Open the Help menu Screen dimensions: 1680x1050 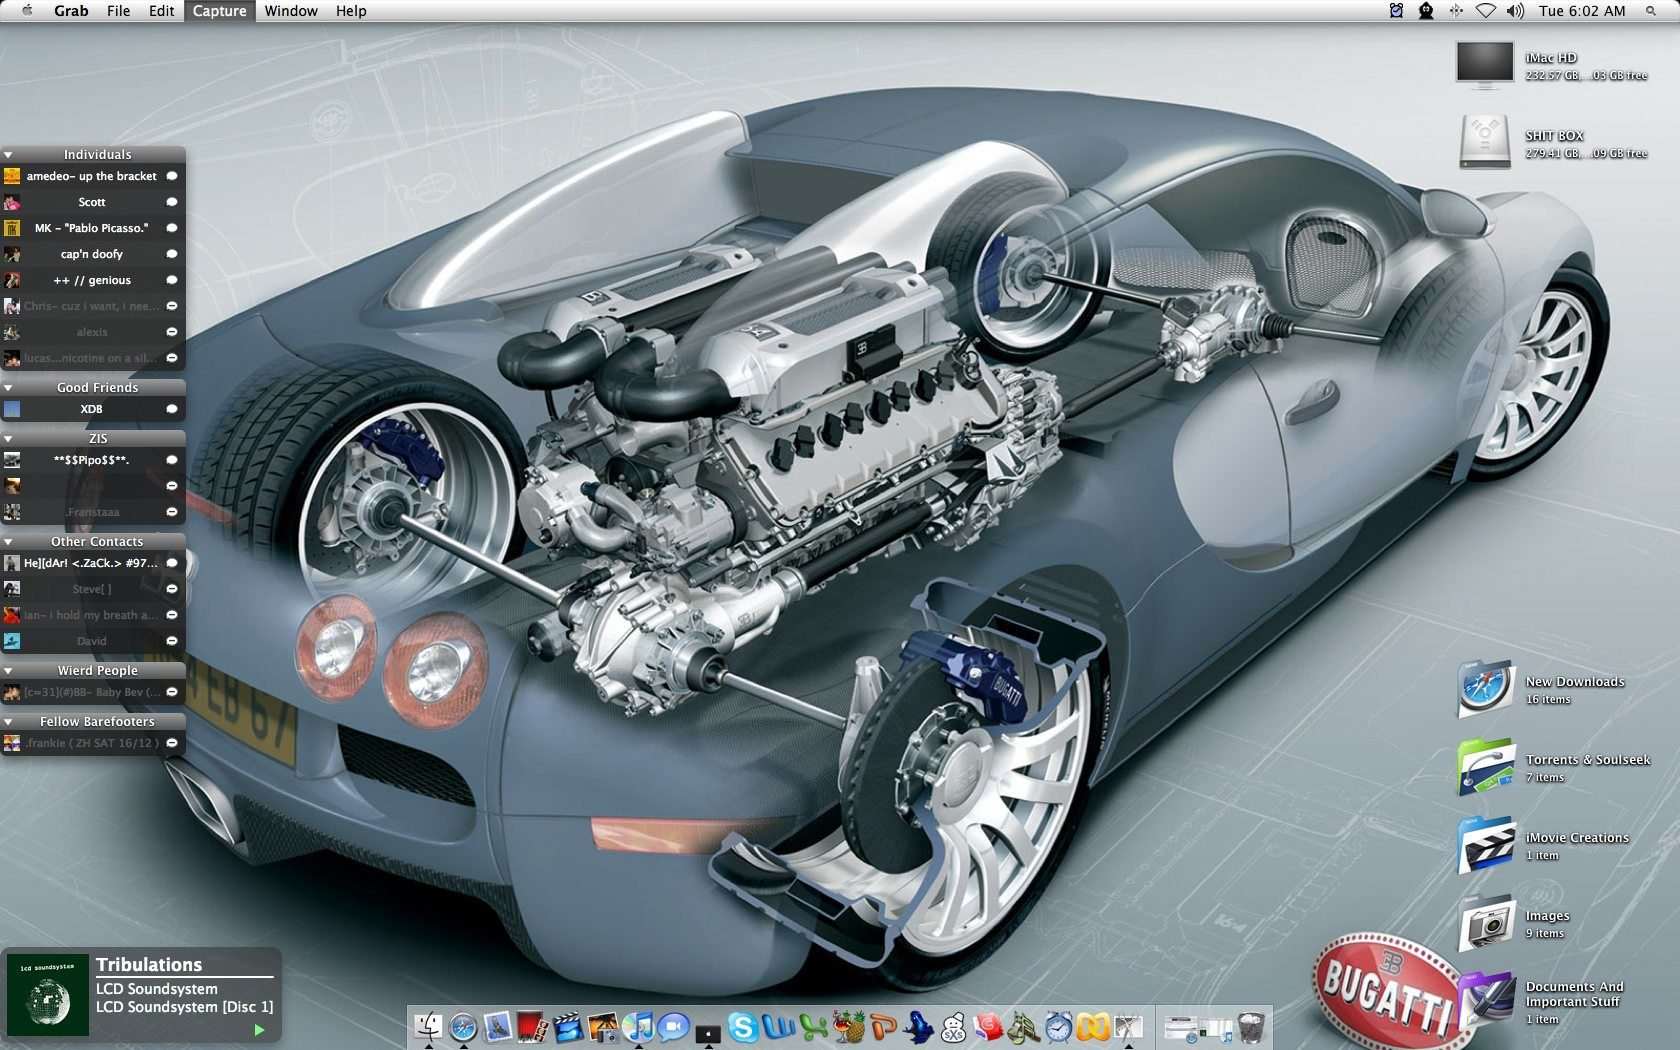[351, 11]
